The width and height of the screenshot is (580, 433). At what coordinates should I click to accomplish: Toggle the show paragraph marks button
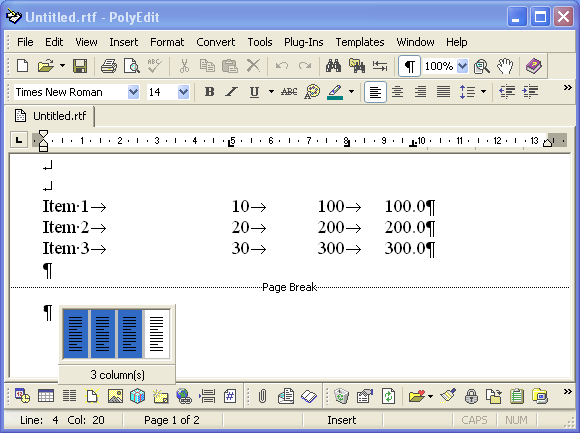[x=409, y=66]
